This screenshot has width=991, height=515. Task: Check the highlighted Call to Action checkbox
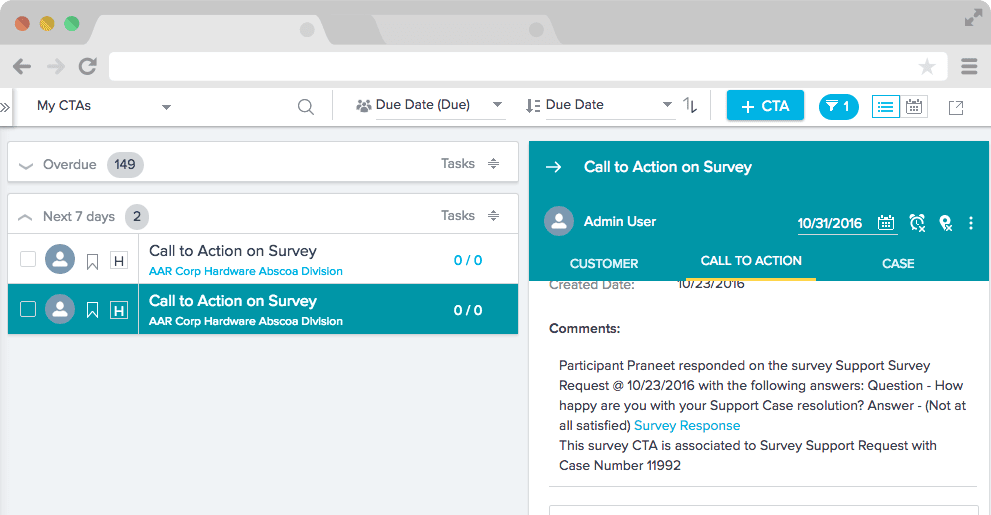pyautogui.click(x=28, y=309)
